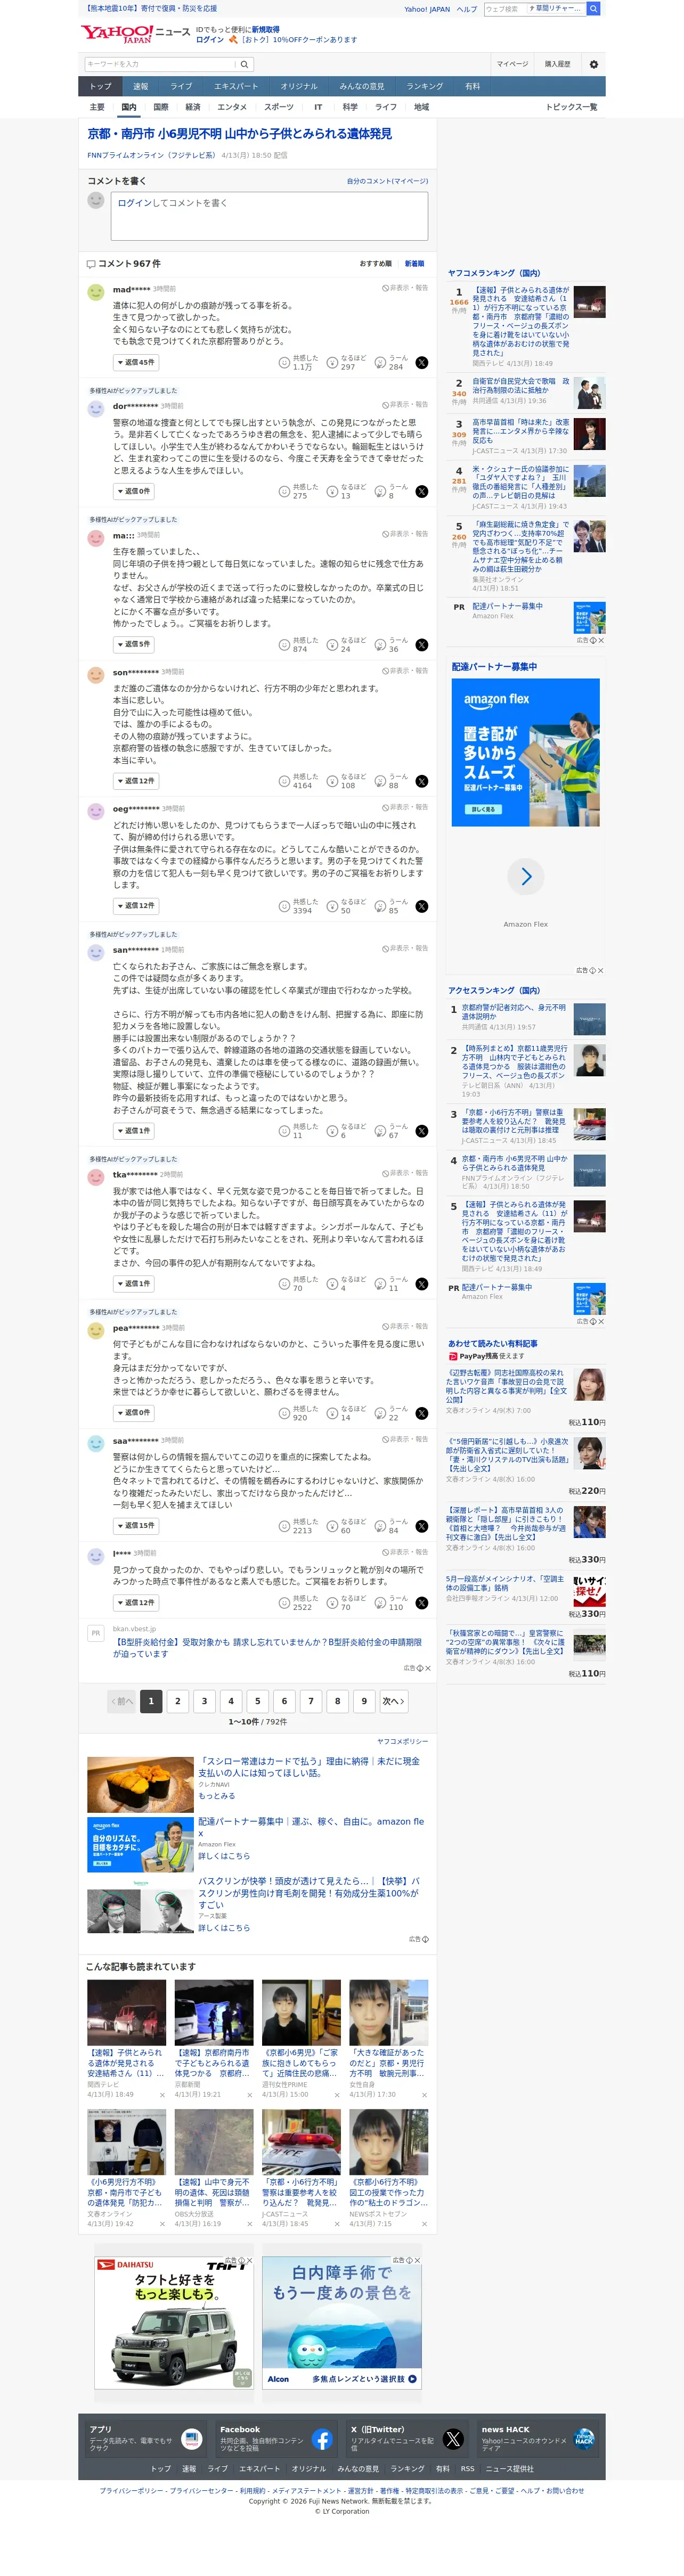
Task: Click うーん icon on mad***** comment
Action: tap(380, 363)
